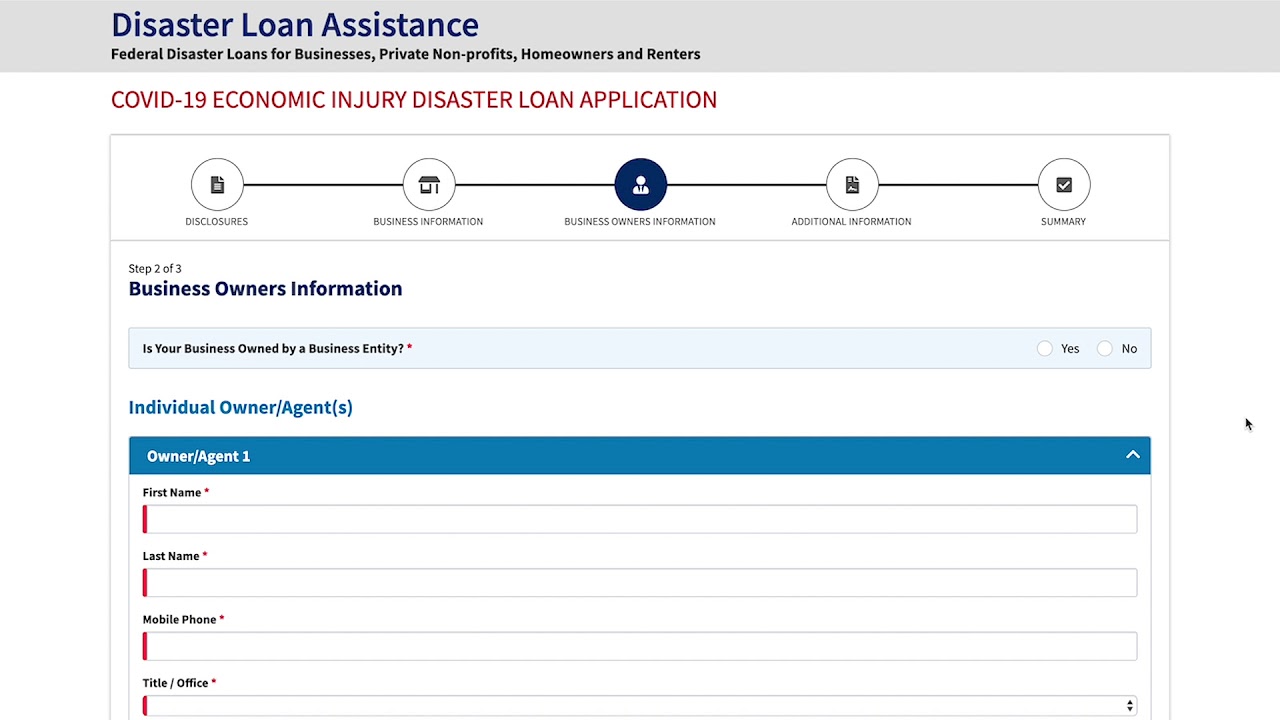Click the Disclosures step label

(217, 221)
